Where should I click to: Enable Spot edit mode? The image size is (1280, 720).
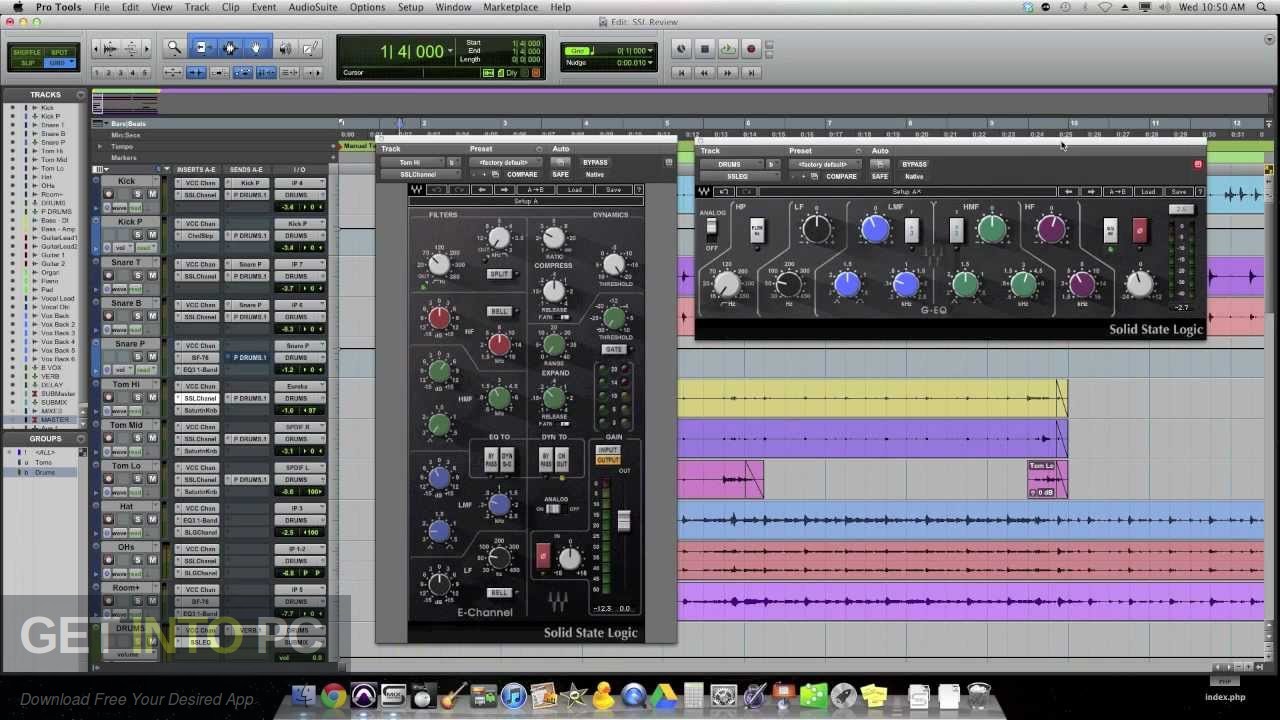60,52
